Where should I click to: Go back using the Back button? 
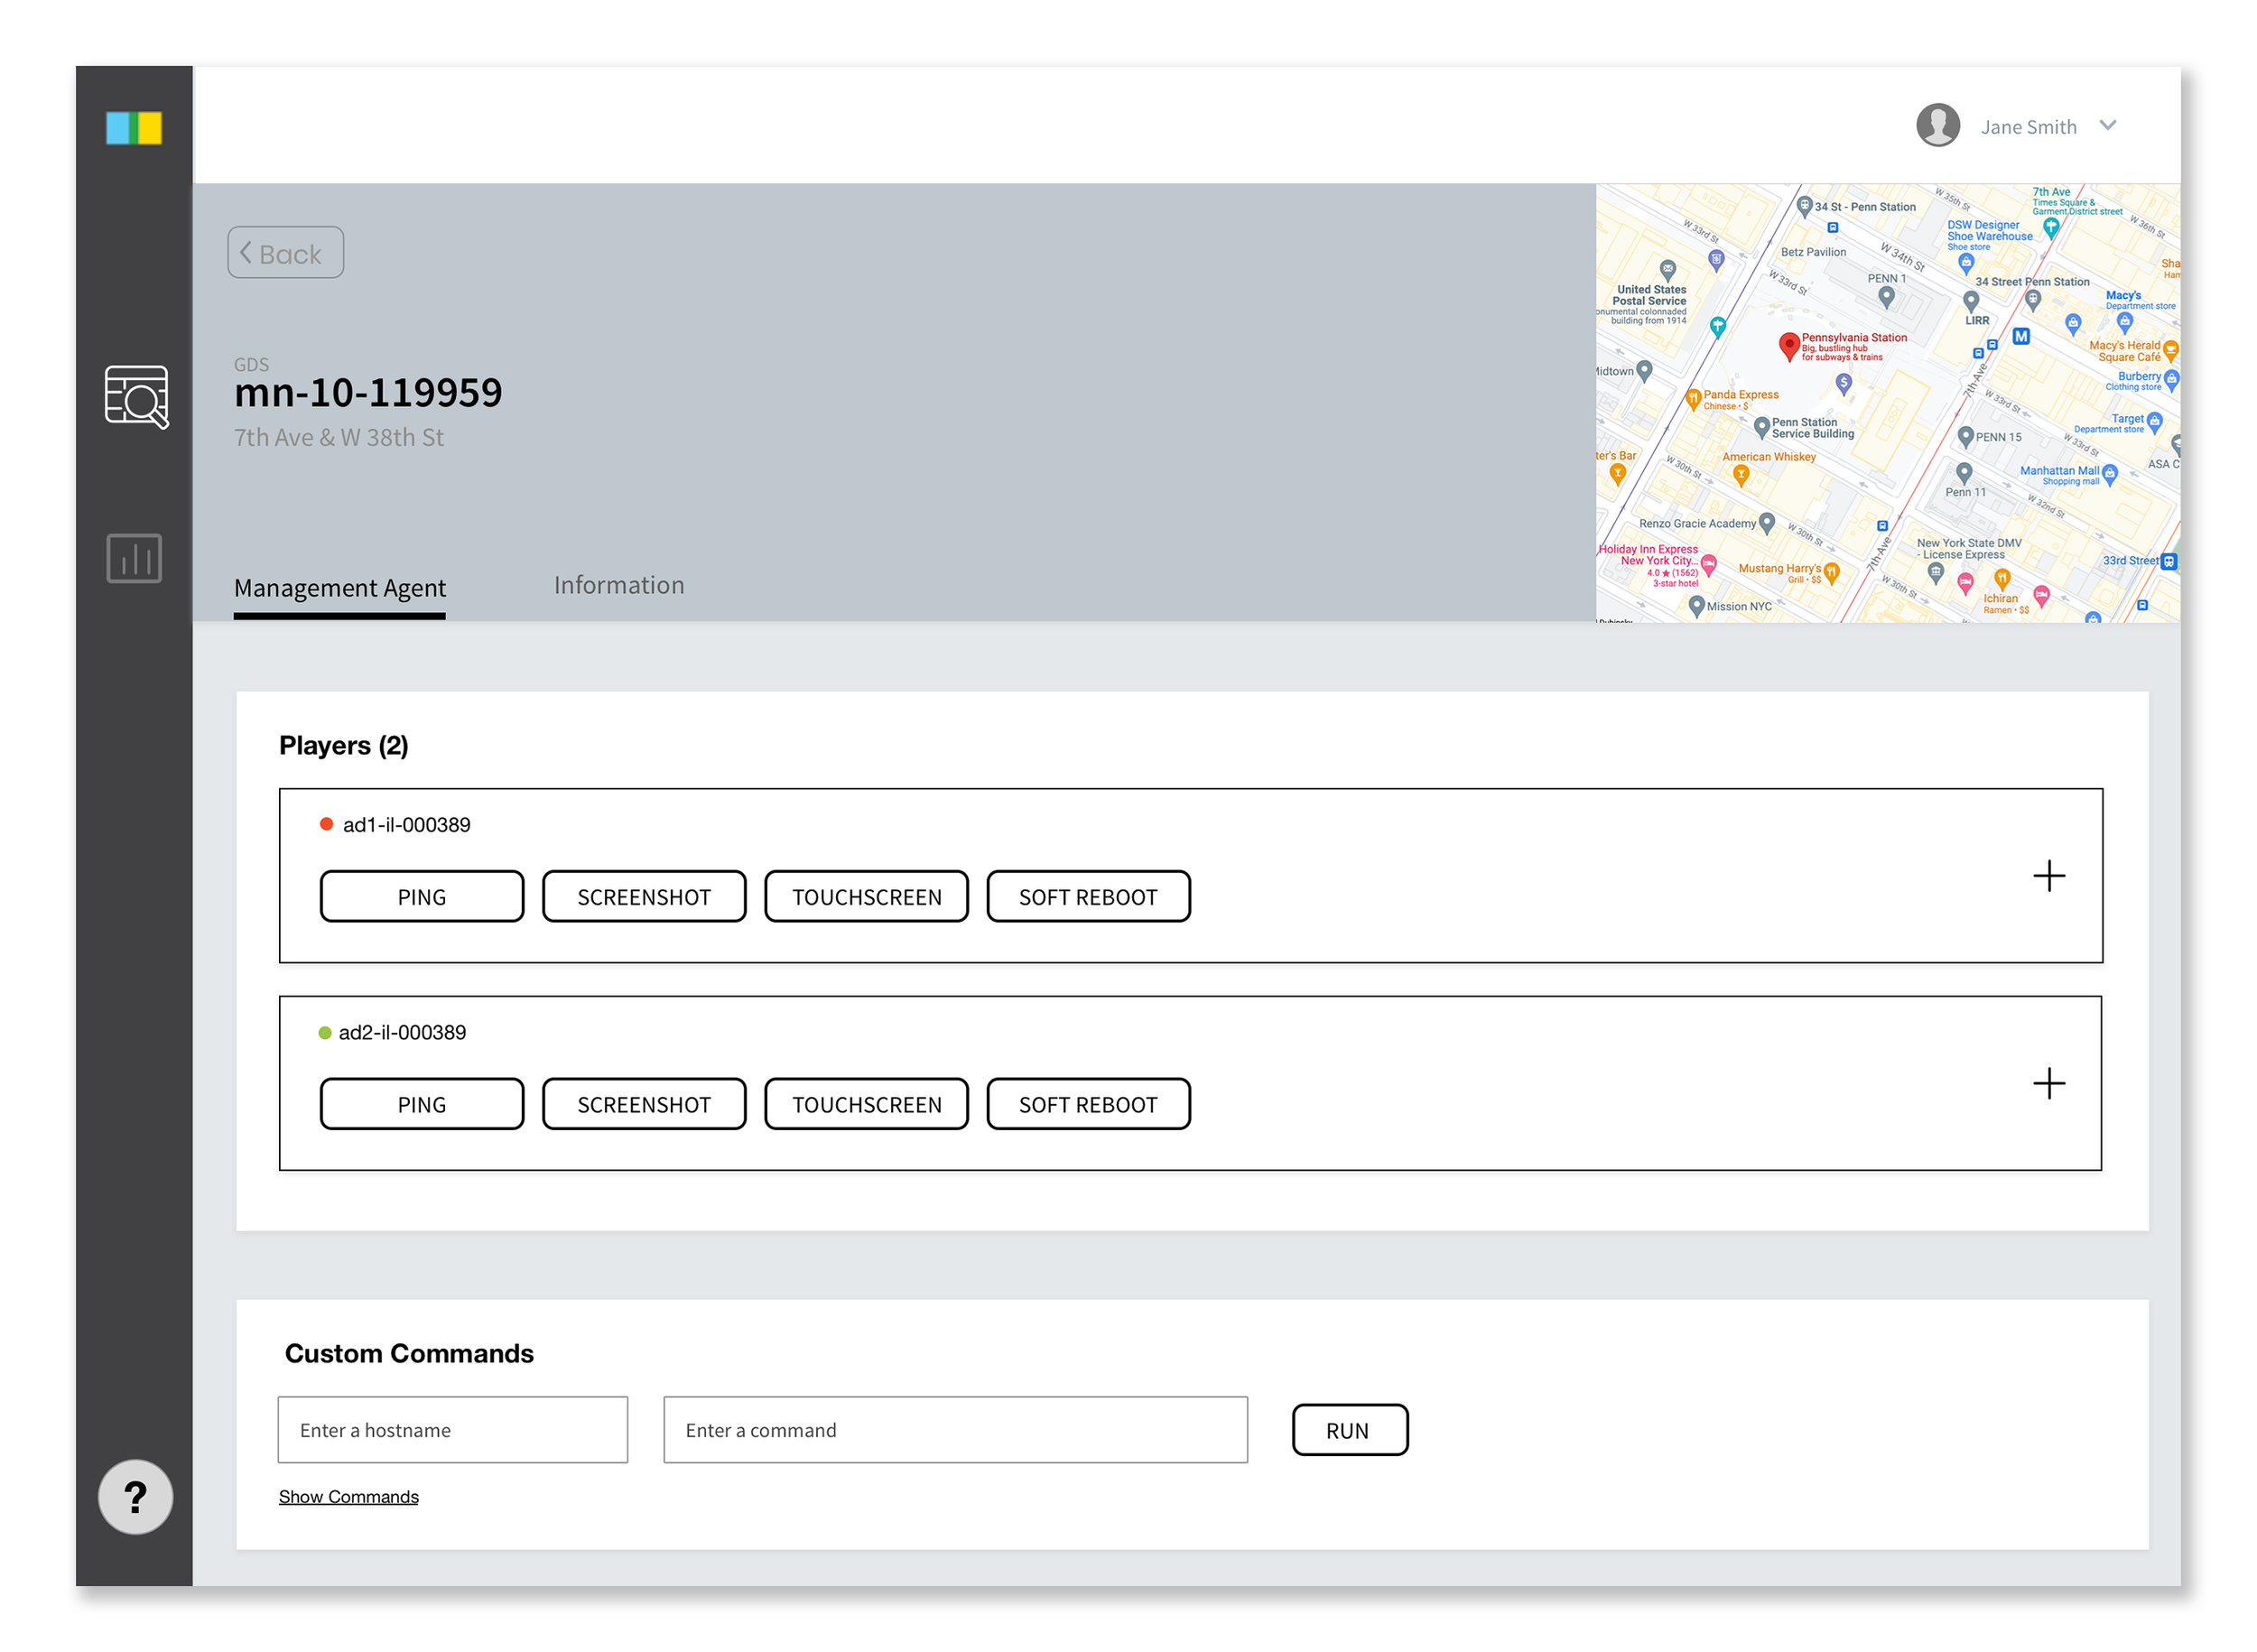285,253
